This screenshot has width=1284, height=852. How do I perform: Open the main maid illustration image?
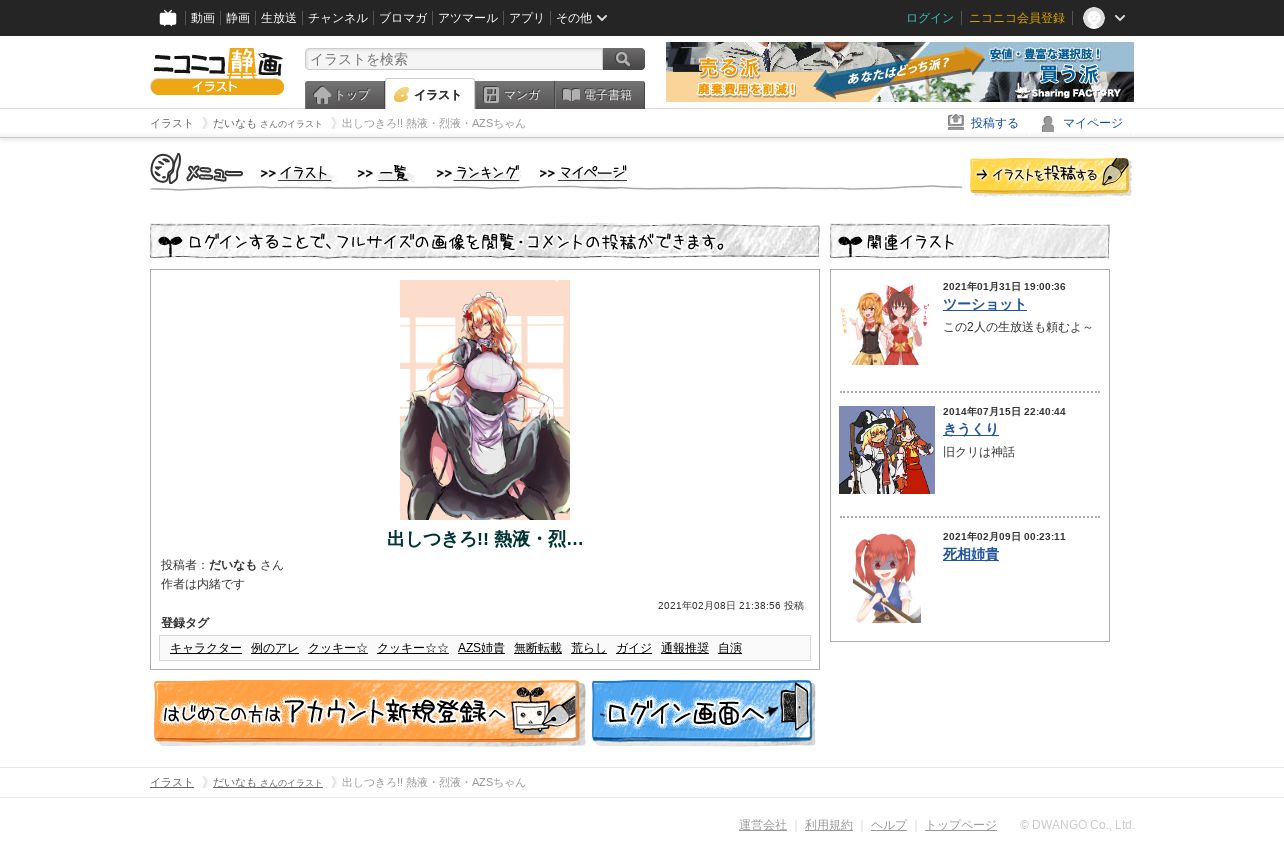point(485,400)
